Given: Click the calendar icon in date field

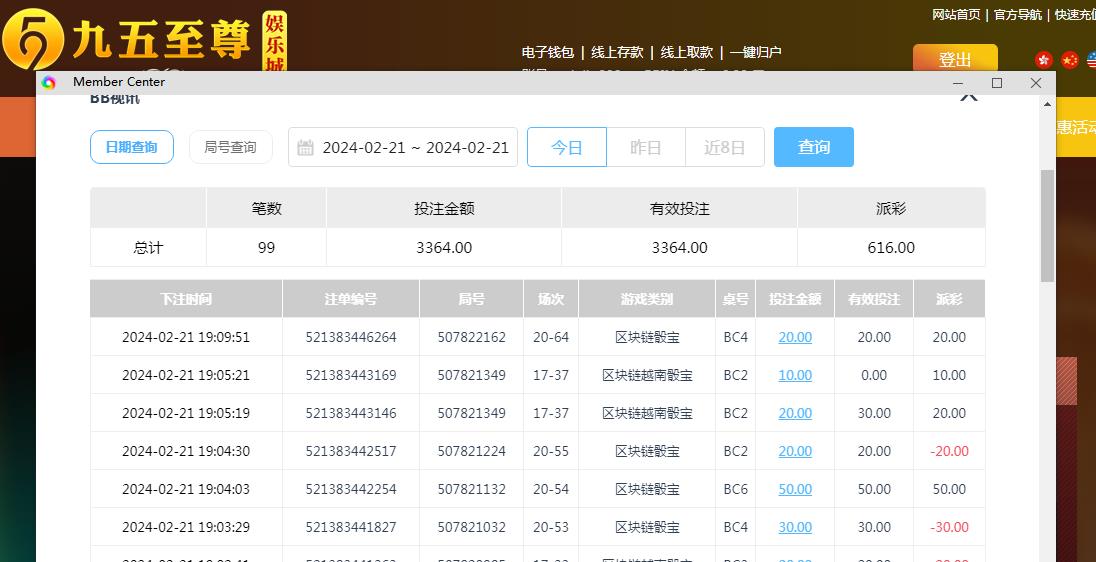Looking at the screenshot, I should (x=306, y=148).
